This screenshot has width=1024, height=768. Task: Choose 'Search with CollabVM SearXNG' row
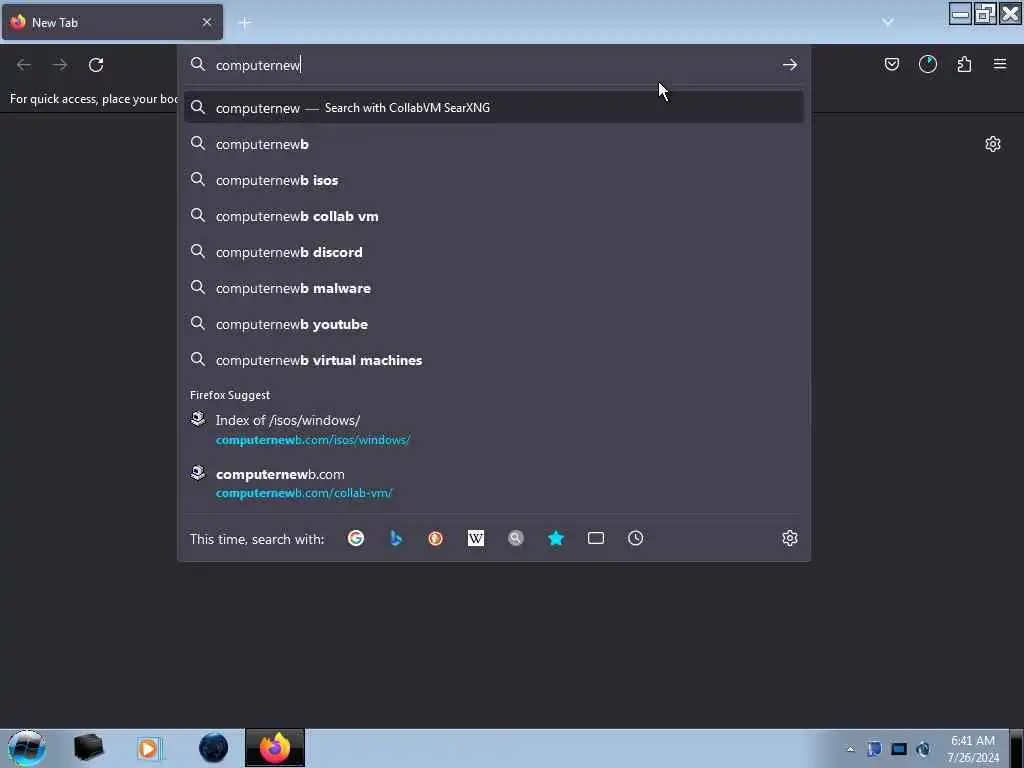494,108
